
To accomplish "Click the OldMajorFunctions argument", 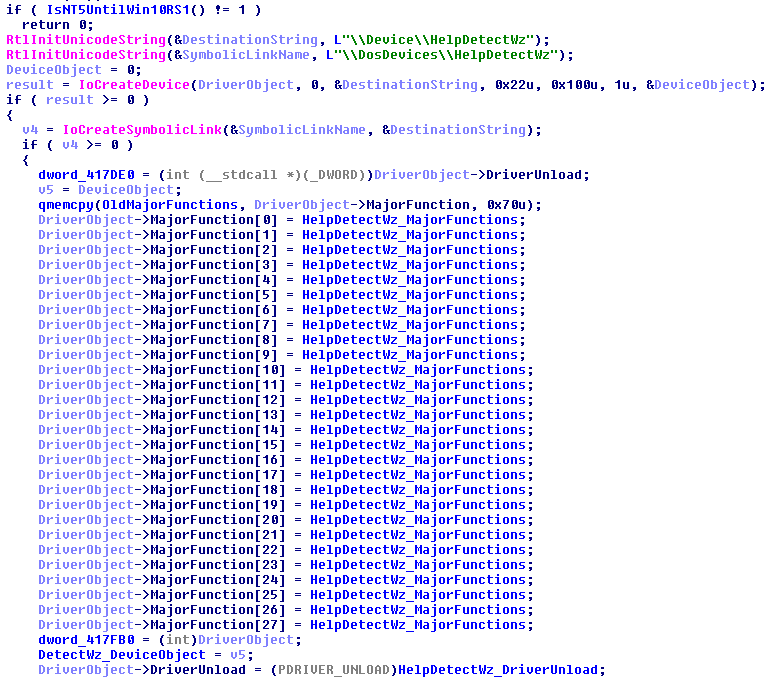I will 170,205.
